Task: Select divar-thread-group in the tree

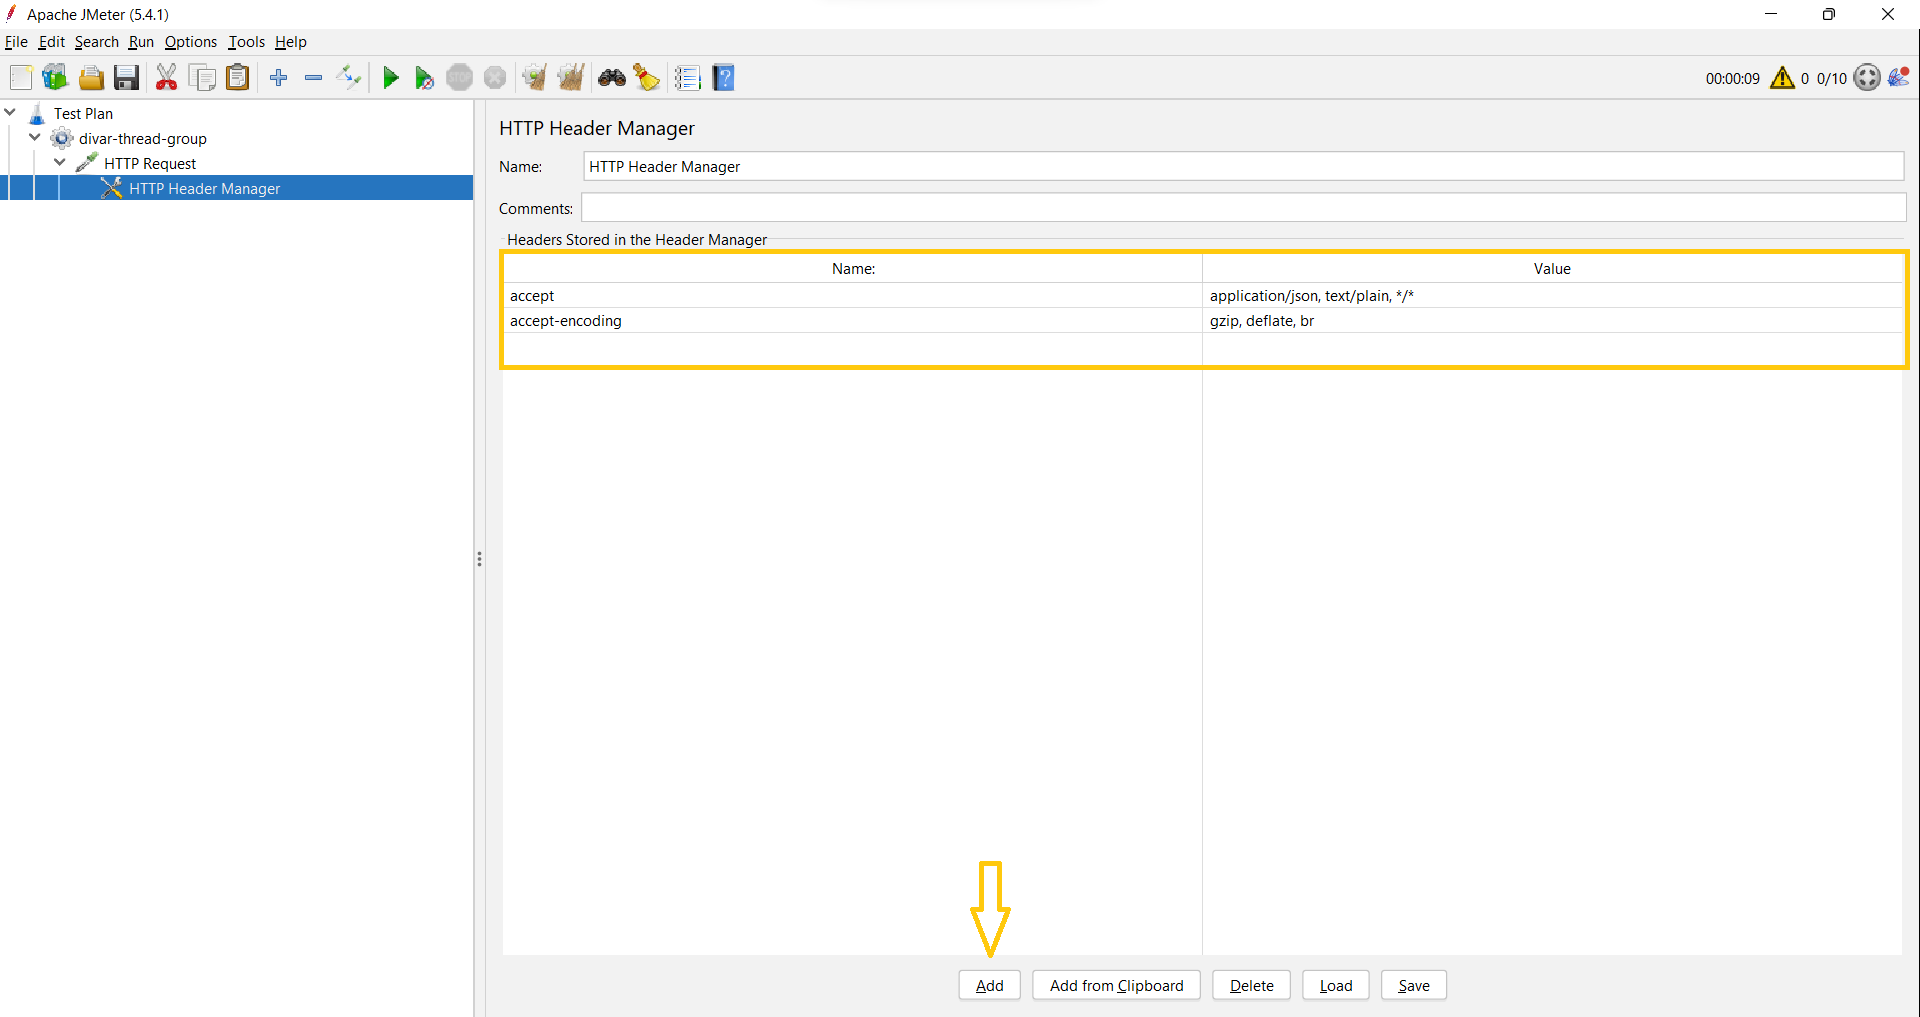Action: [143, 138]
